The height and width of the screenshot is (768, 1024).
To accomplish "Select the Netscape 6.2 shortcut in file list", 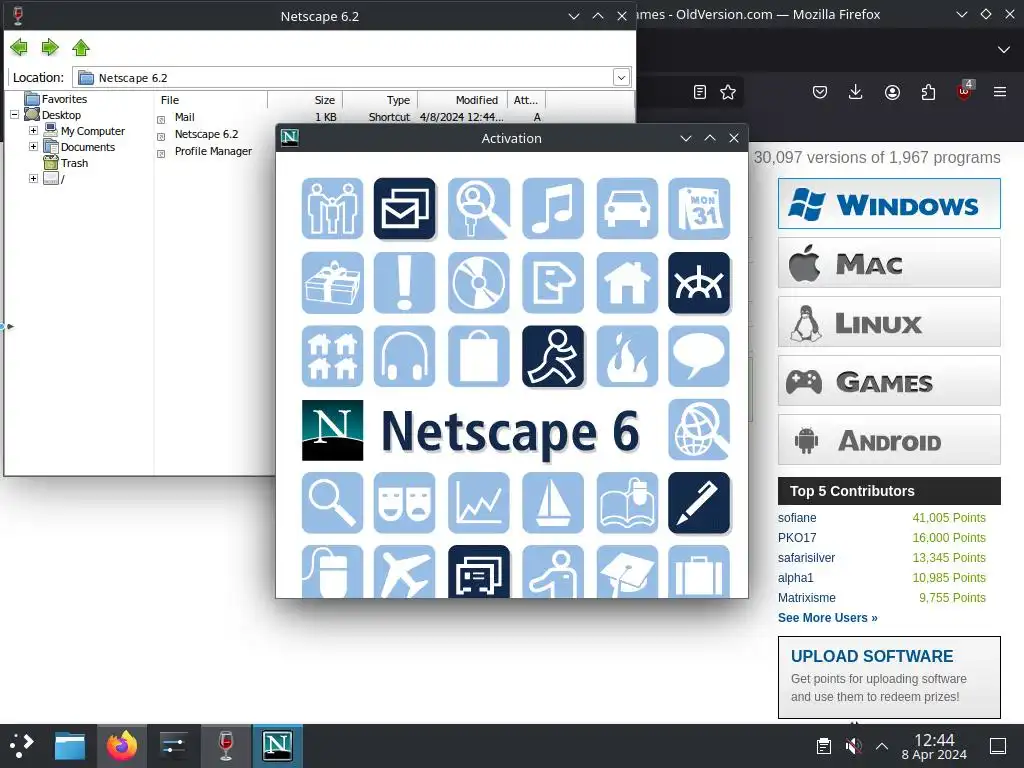I will [x=206, y=135].
